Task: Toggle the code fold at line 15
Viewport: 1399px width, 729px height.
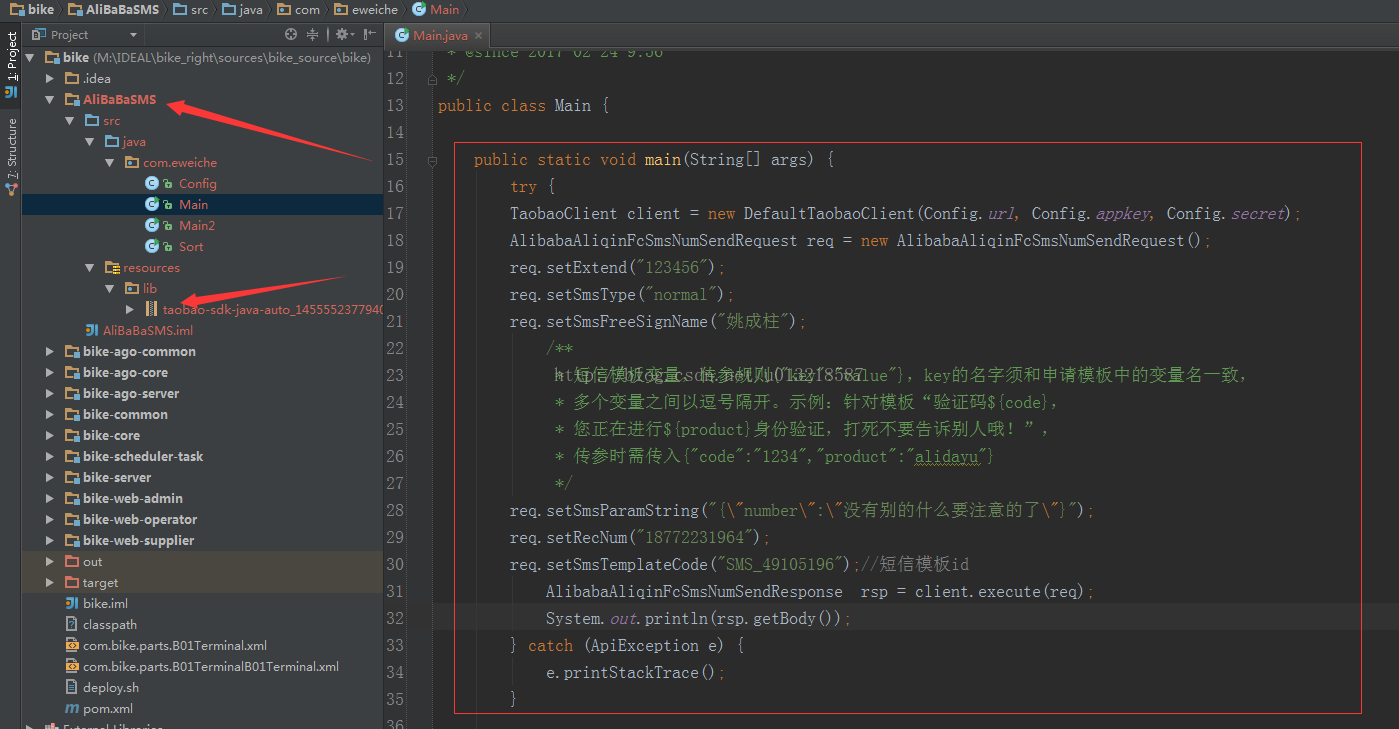Action: pyautogui.click(x=432, y=160)
